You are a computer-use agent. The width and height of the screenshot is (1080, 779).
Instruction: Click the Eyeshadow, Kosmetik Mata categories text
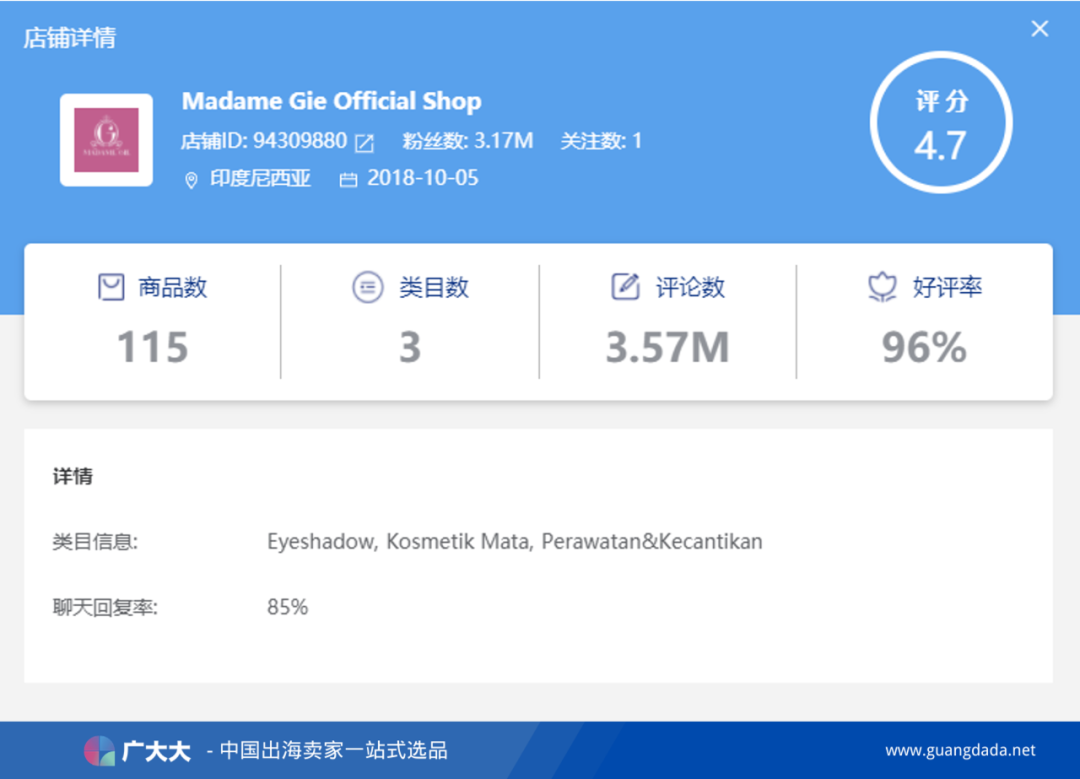[x=515, y=542]
